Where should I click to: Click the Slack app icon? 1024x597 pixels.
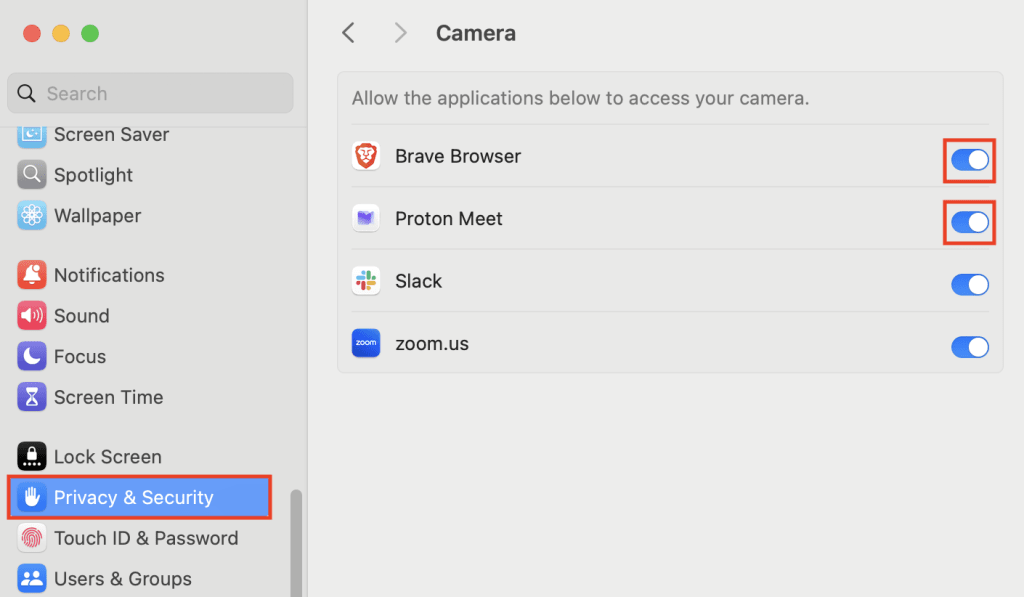pyautogui.click(x=366, y=281)
